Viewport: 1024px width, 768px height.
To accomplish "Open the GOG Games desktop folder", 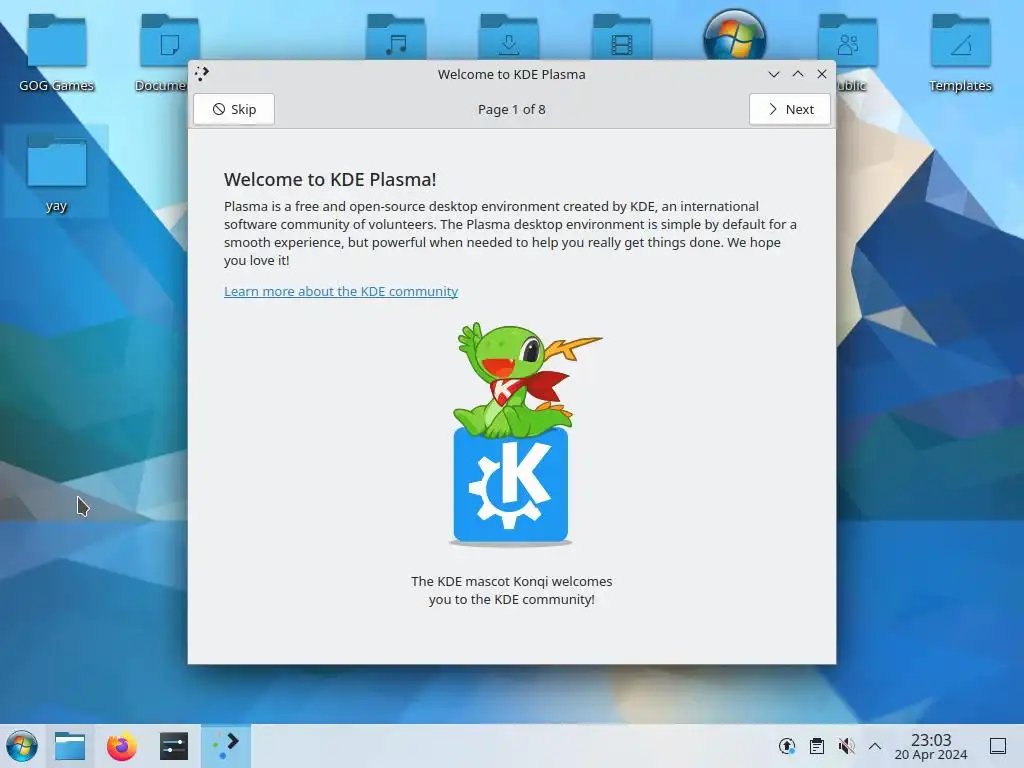I will click(57, 52).
